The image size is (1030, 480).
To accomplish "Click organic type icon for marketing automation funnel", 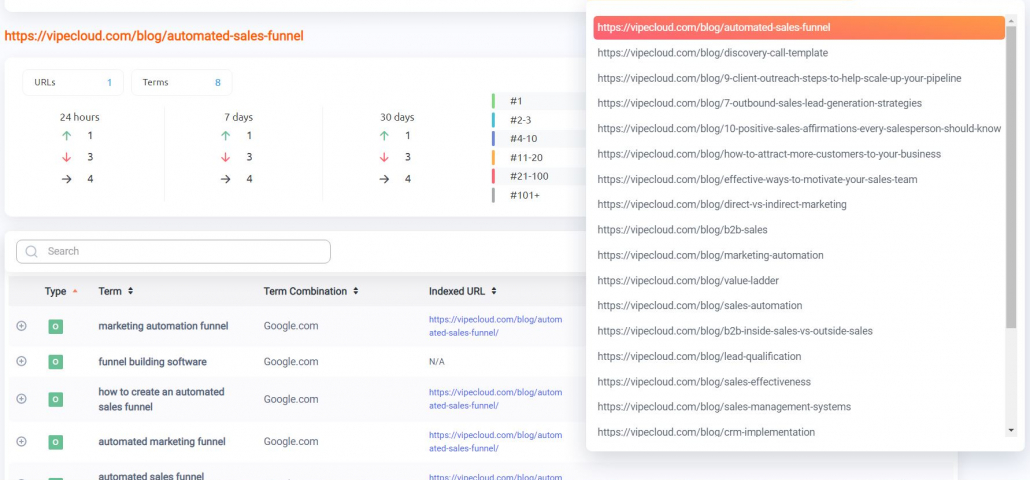I will point(56,326).
